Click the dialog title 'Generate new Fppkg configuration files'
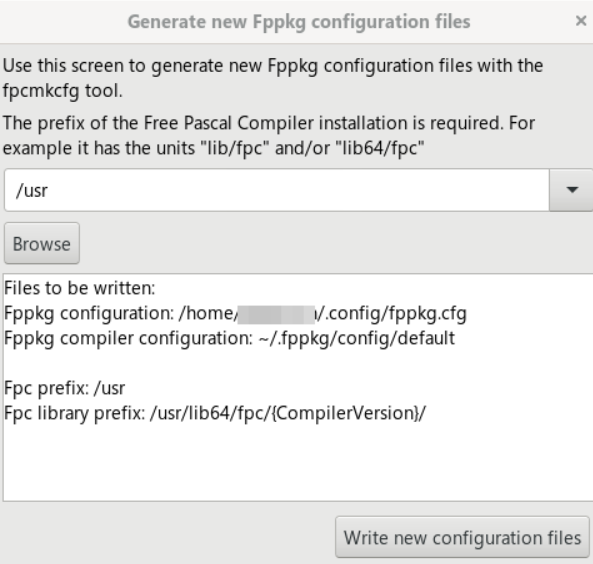Screen dimensions: 593x564 pyautogui.click(x=299, y=22)
